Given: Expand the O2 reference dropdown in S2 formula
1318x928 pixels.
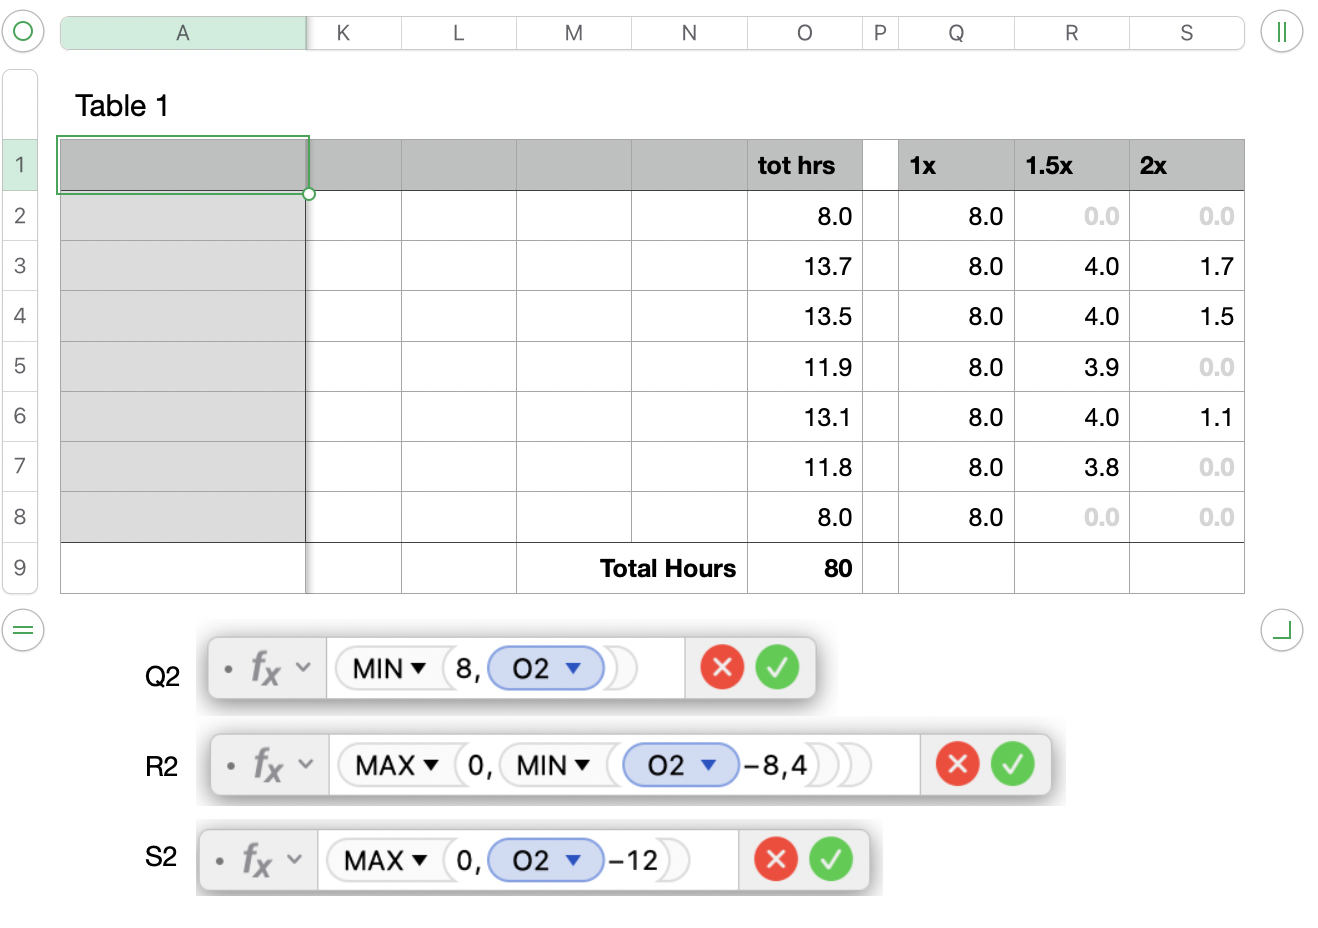Looking at the screenshot, I should [573, 860].
